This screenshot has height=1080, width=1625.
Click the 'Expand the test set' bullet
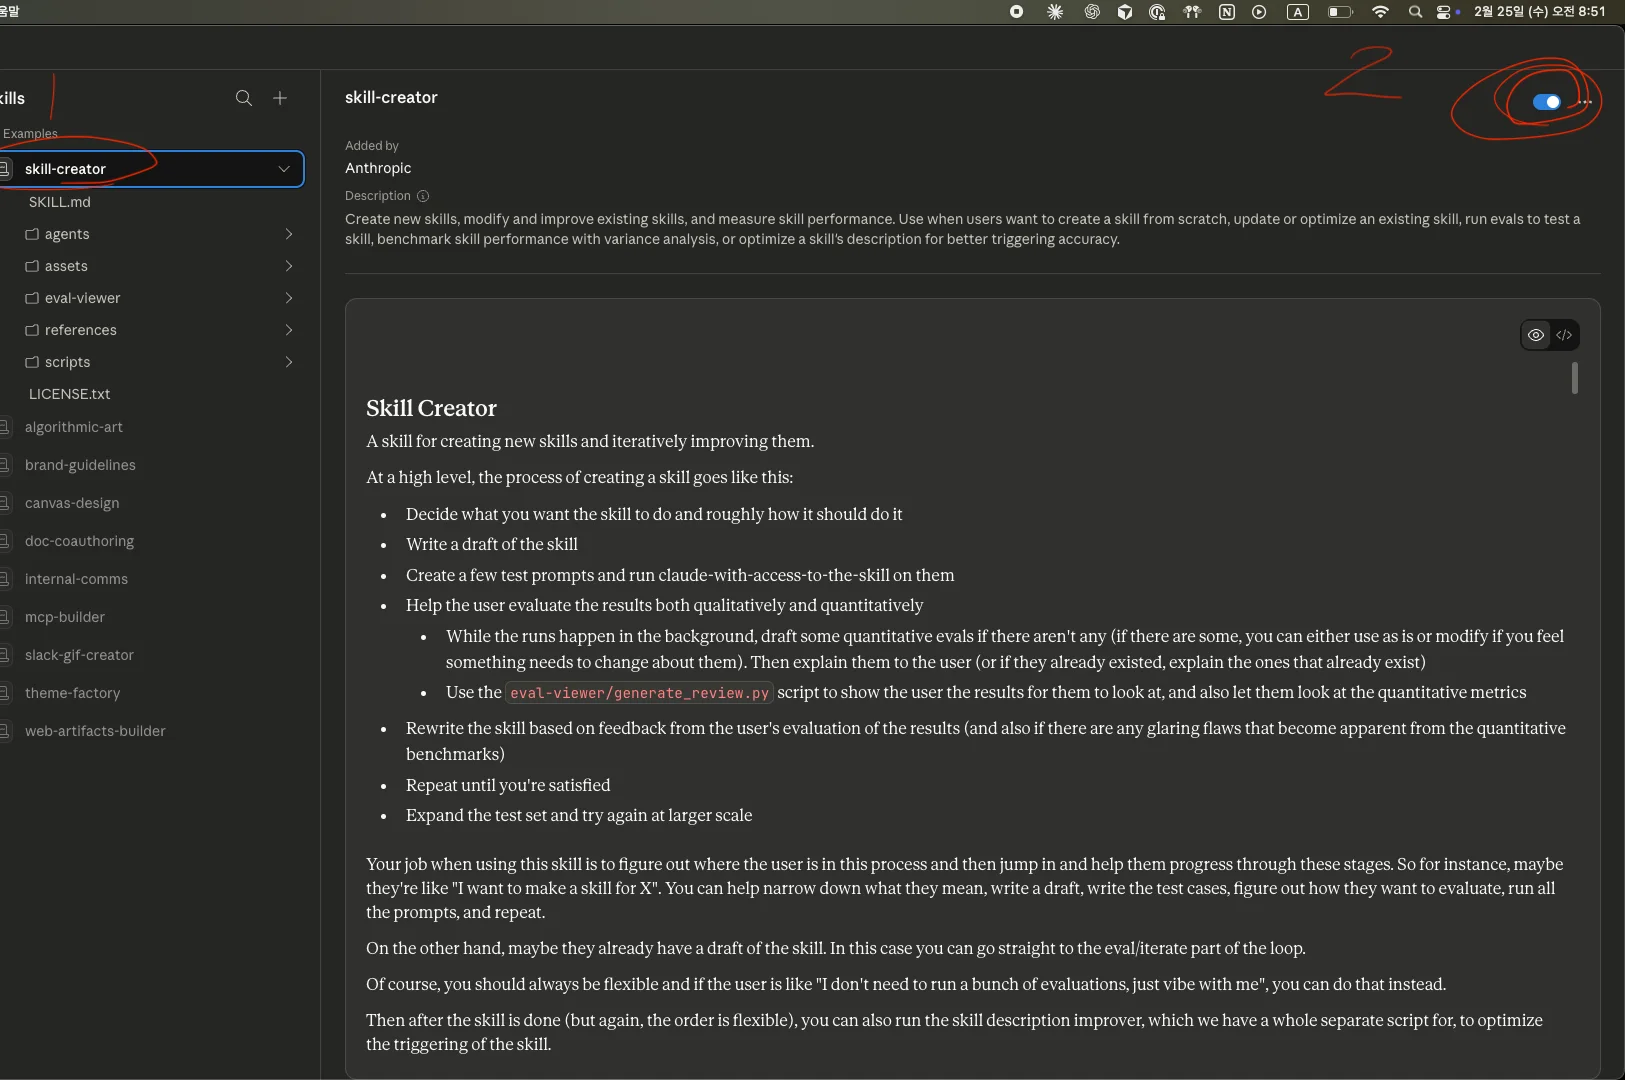click(579, 815)
